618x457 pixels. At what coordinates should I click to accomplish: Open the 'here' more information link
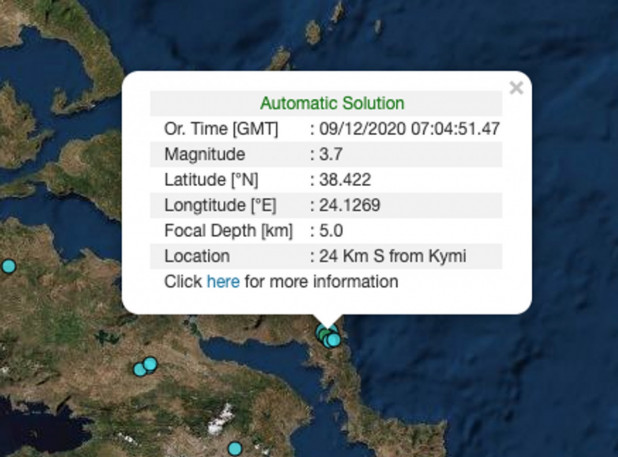(x=223, y=282)
